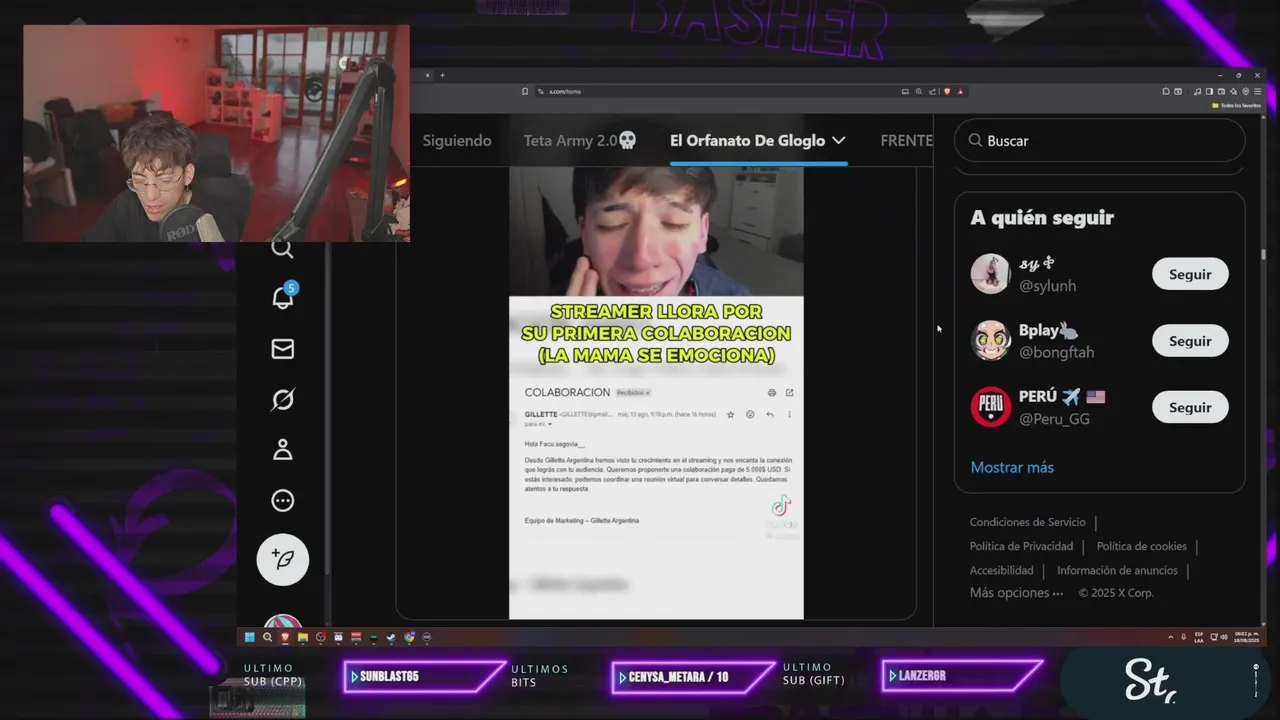This screenshot has width=1280, height=720.
Task: Expand the system tray hidden icons chevron
Action: pos(1171,637)
